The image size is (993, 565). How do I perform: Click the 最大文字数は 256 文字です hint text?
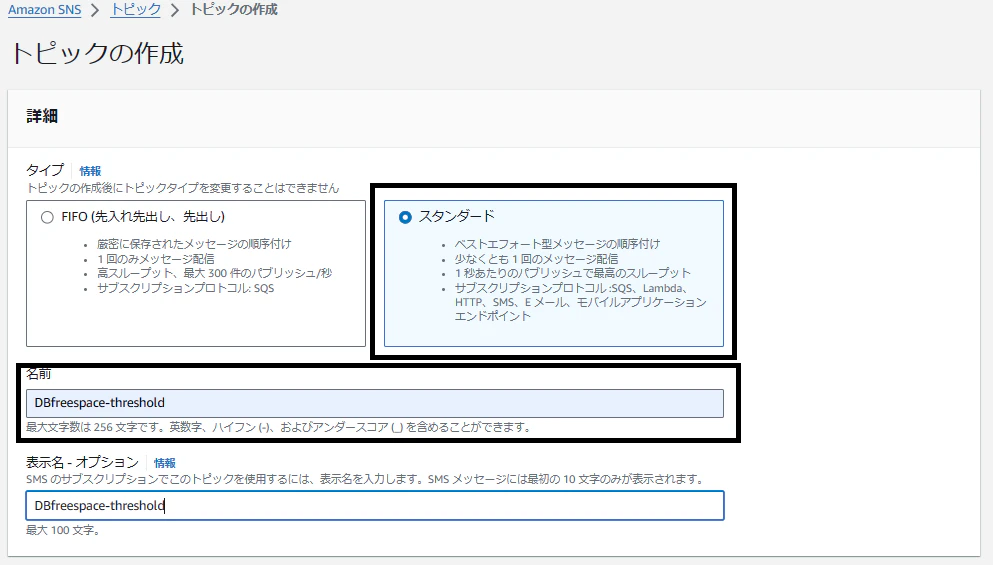pos(278,428)
